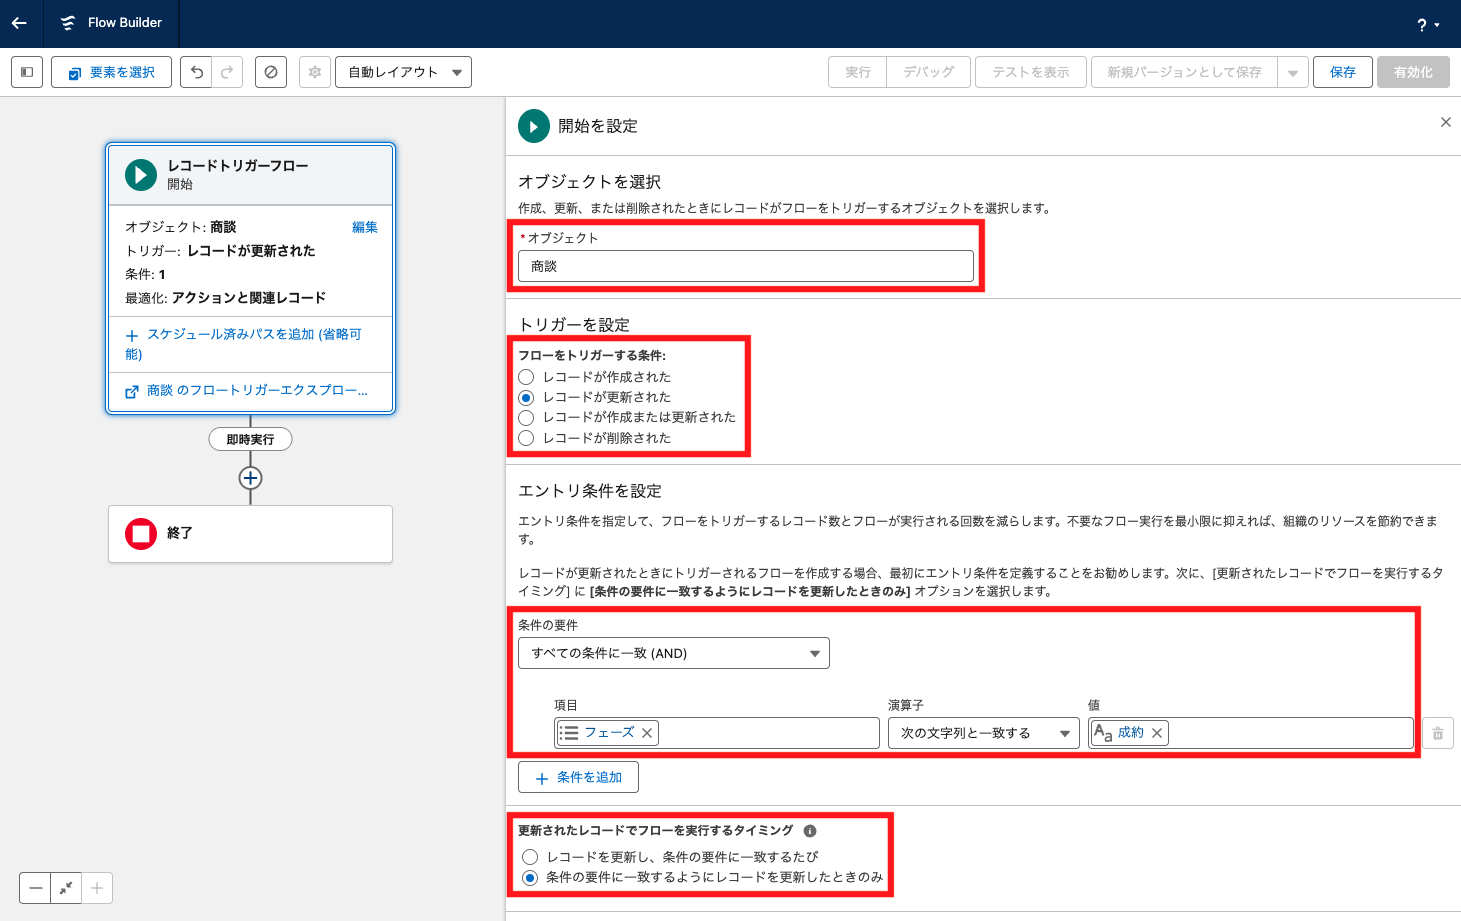
Task: Toggle the left toolbox panel icon
Action: point(27,72)
